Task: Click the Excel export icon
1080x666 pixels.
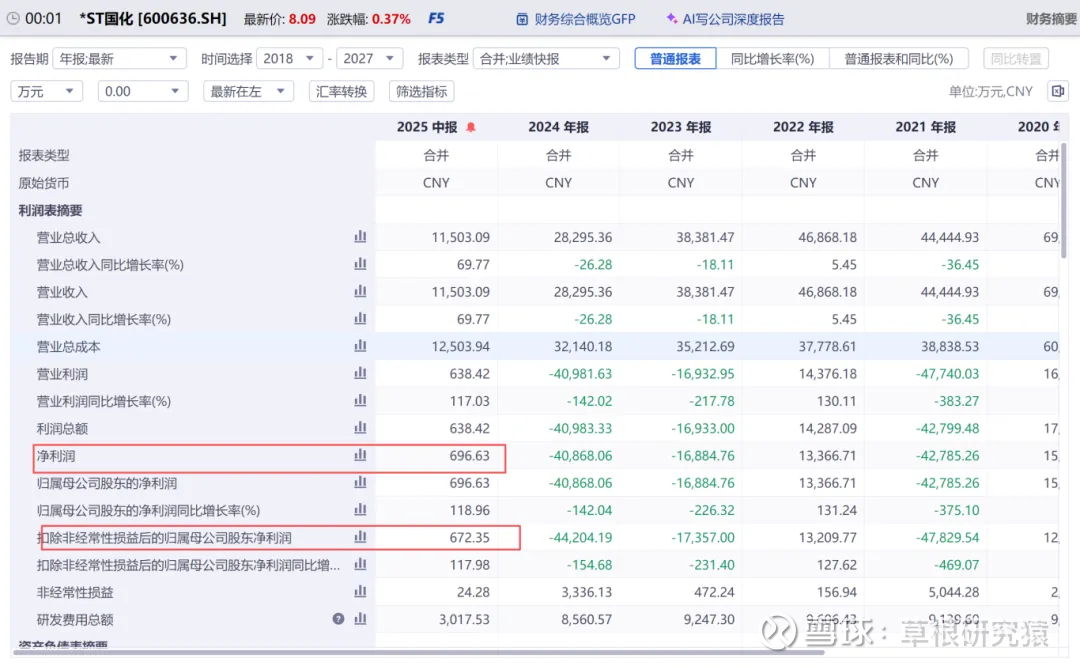Action: (x=1056, y=91)
